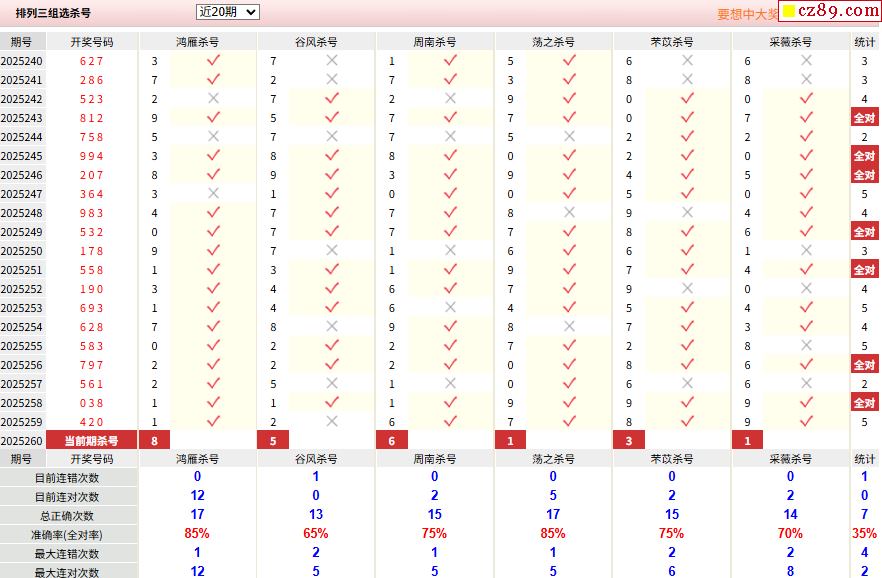Viewport: 882px width, 578px height.
Task: Click current 周南杀号 kill number 6
Action: click(x=392, y=440)
